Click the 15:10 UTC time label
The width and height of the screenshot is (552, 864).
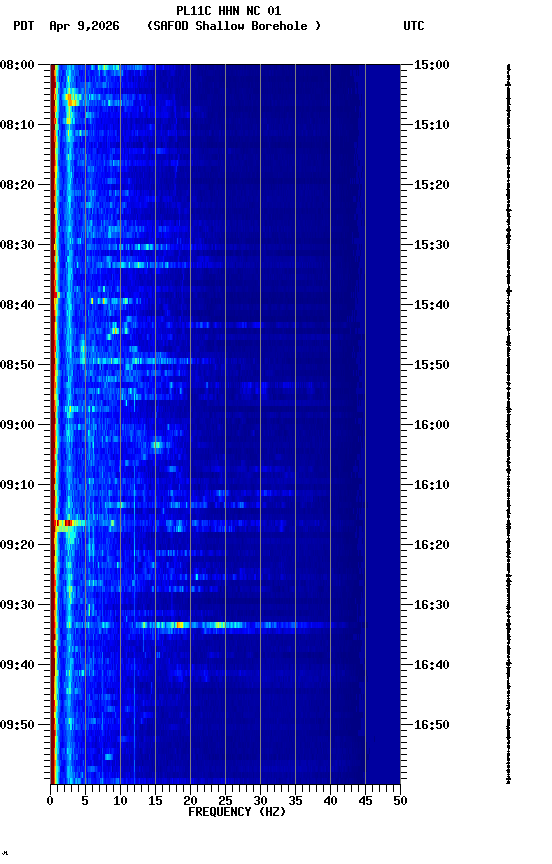pos(432,125)
